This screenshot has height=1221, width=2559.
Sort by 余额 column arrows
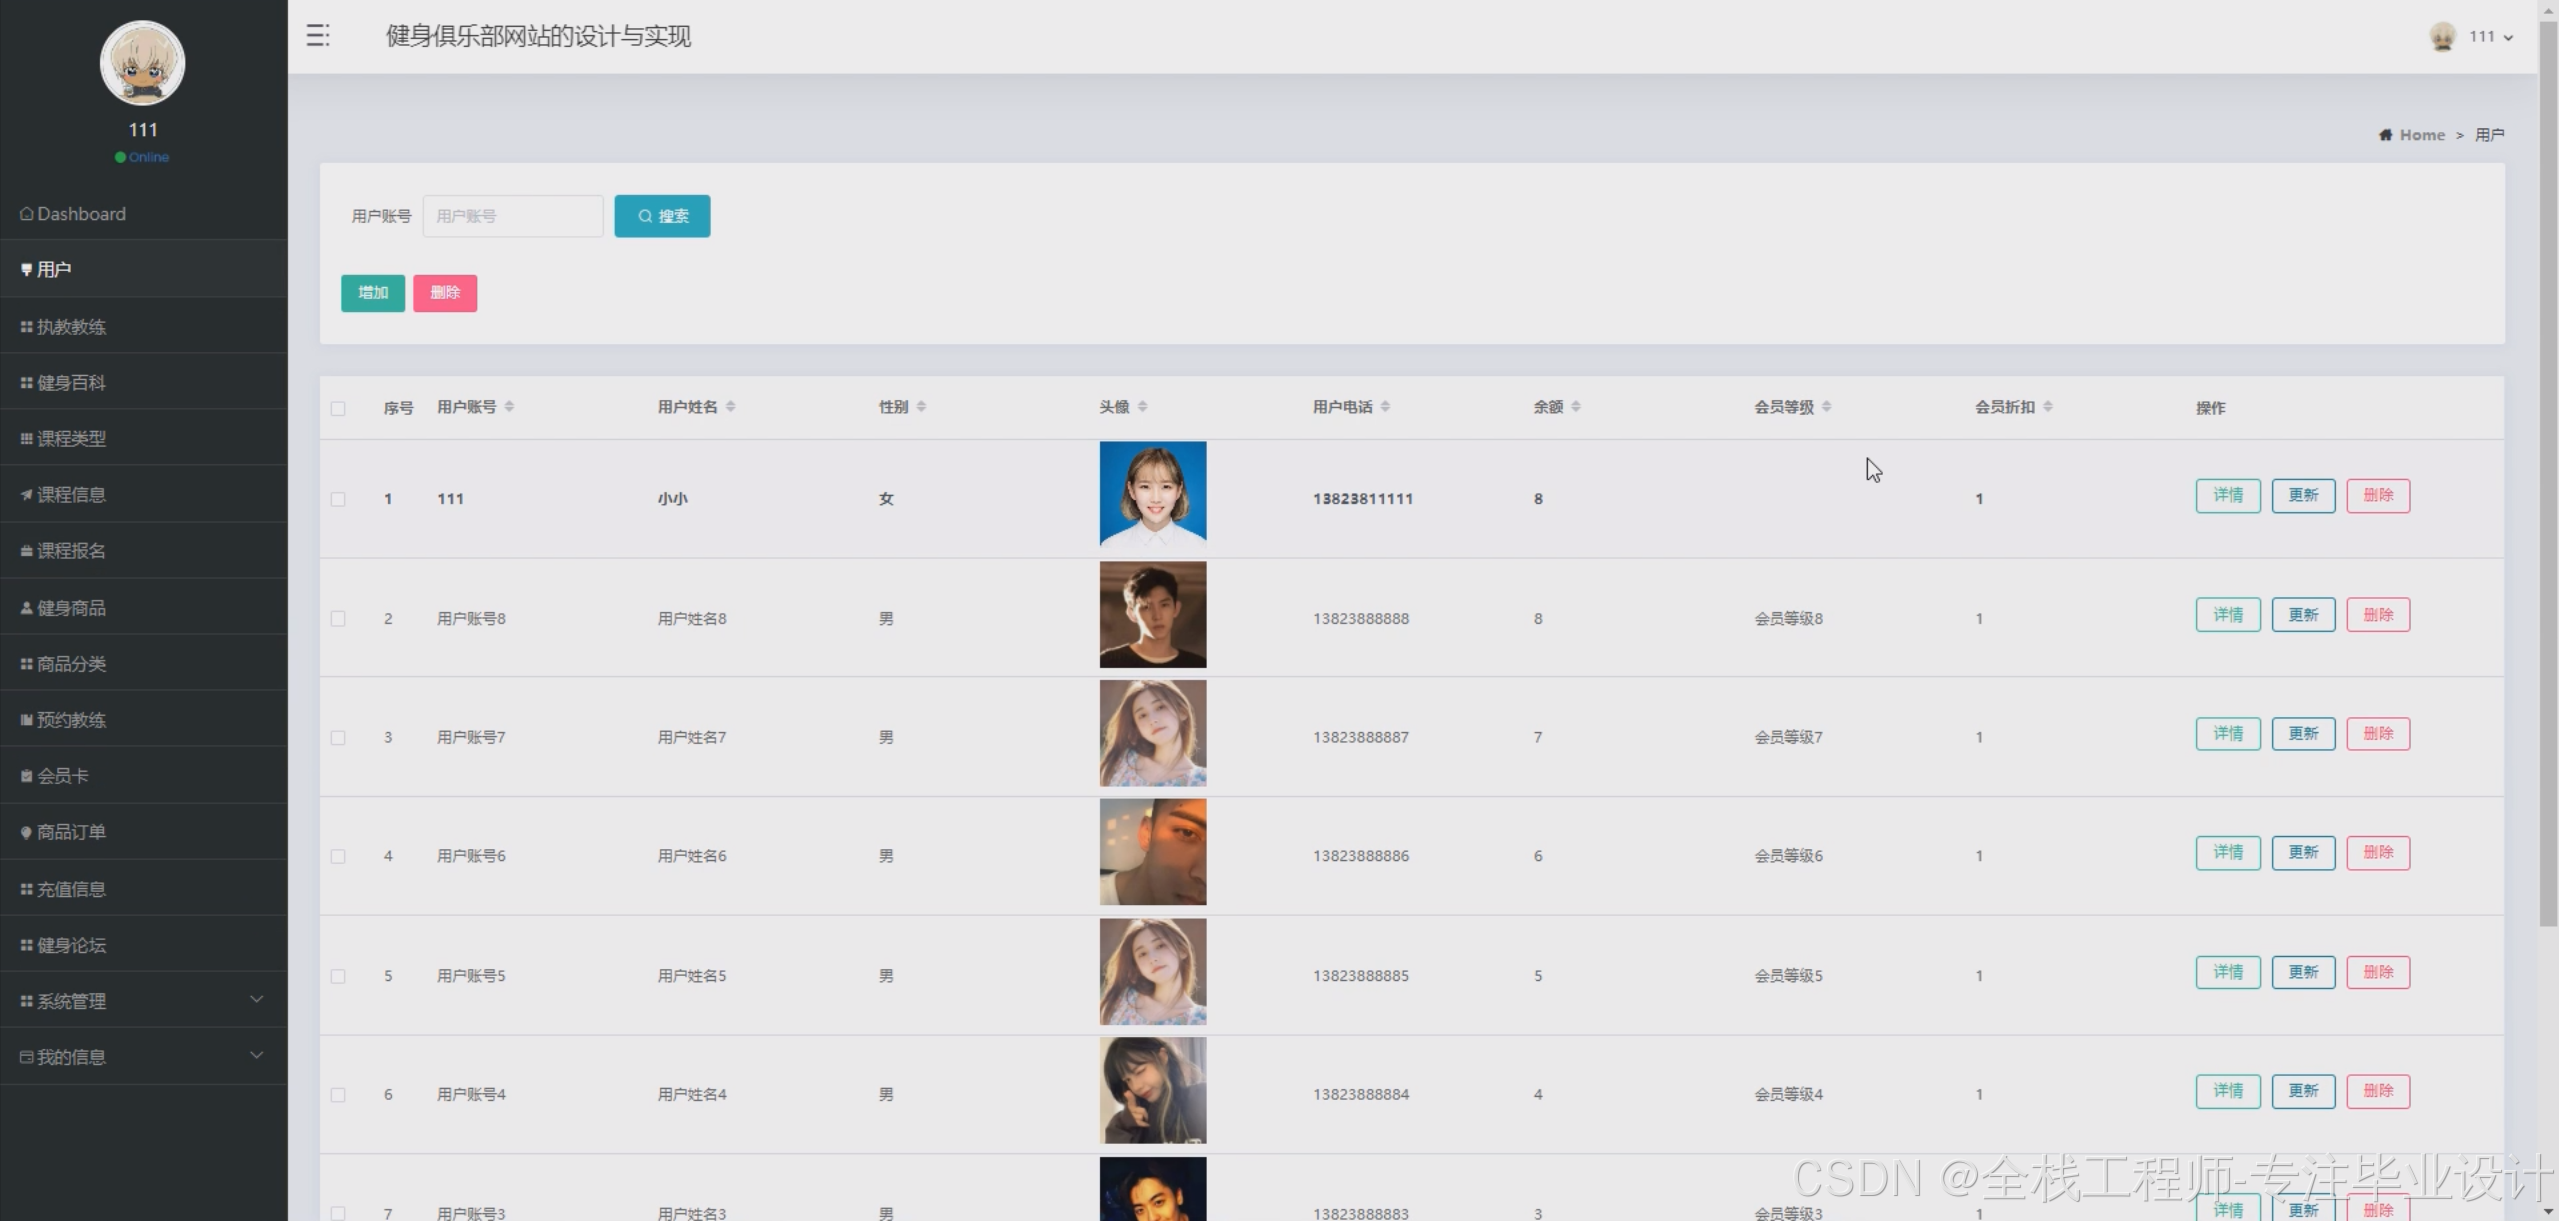click(1576, 406)
